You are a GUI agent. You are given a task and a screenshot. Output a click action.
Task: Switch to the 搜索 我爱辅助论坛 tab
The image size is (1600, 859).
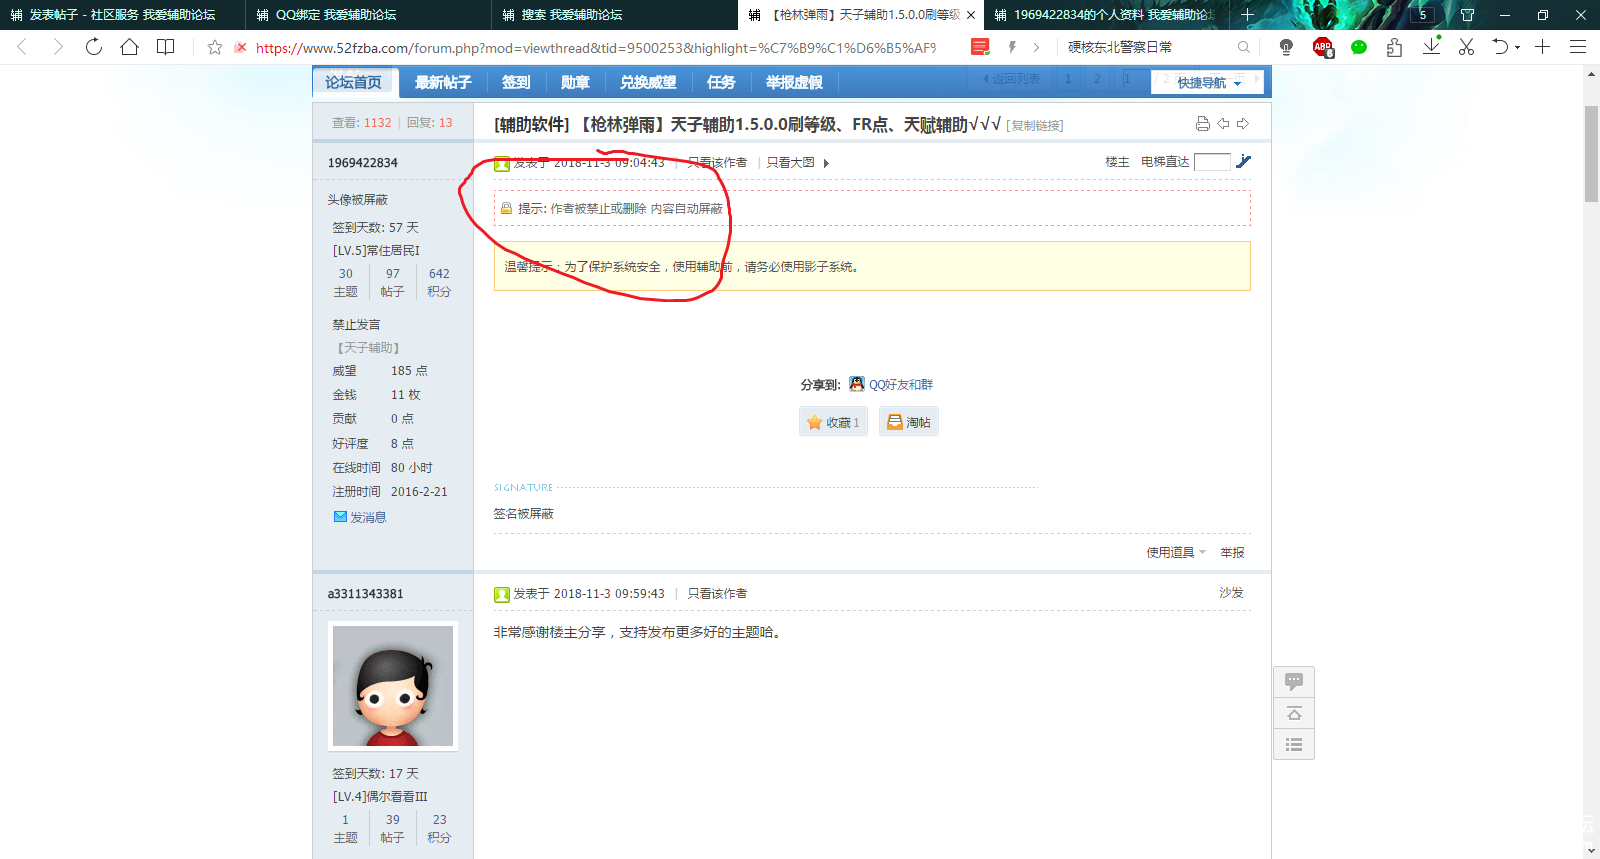pos(571,15)
